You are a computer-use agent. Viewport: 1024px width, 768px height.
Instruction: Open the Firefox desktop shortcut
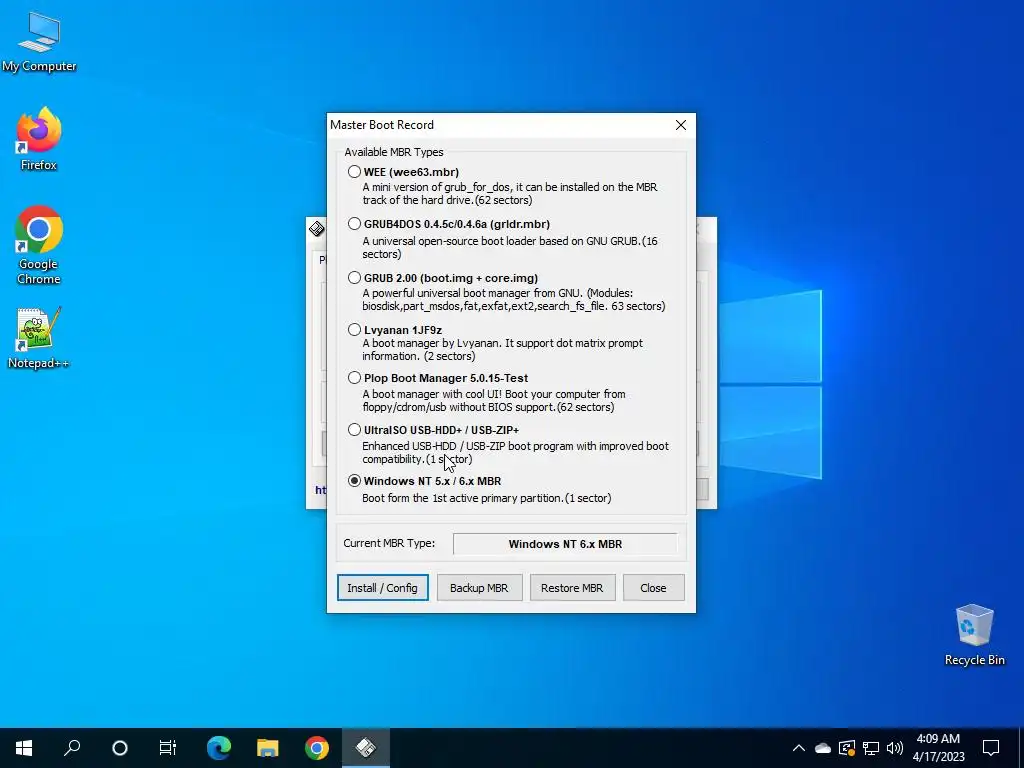[x=39, y=140]
